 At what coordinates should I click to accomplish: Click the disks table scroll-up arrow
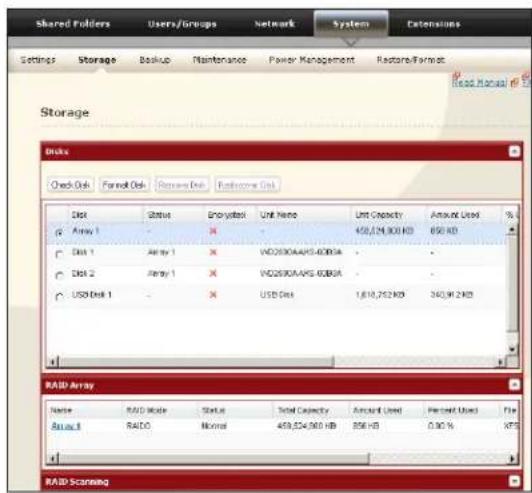tap(512, 230)
